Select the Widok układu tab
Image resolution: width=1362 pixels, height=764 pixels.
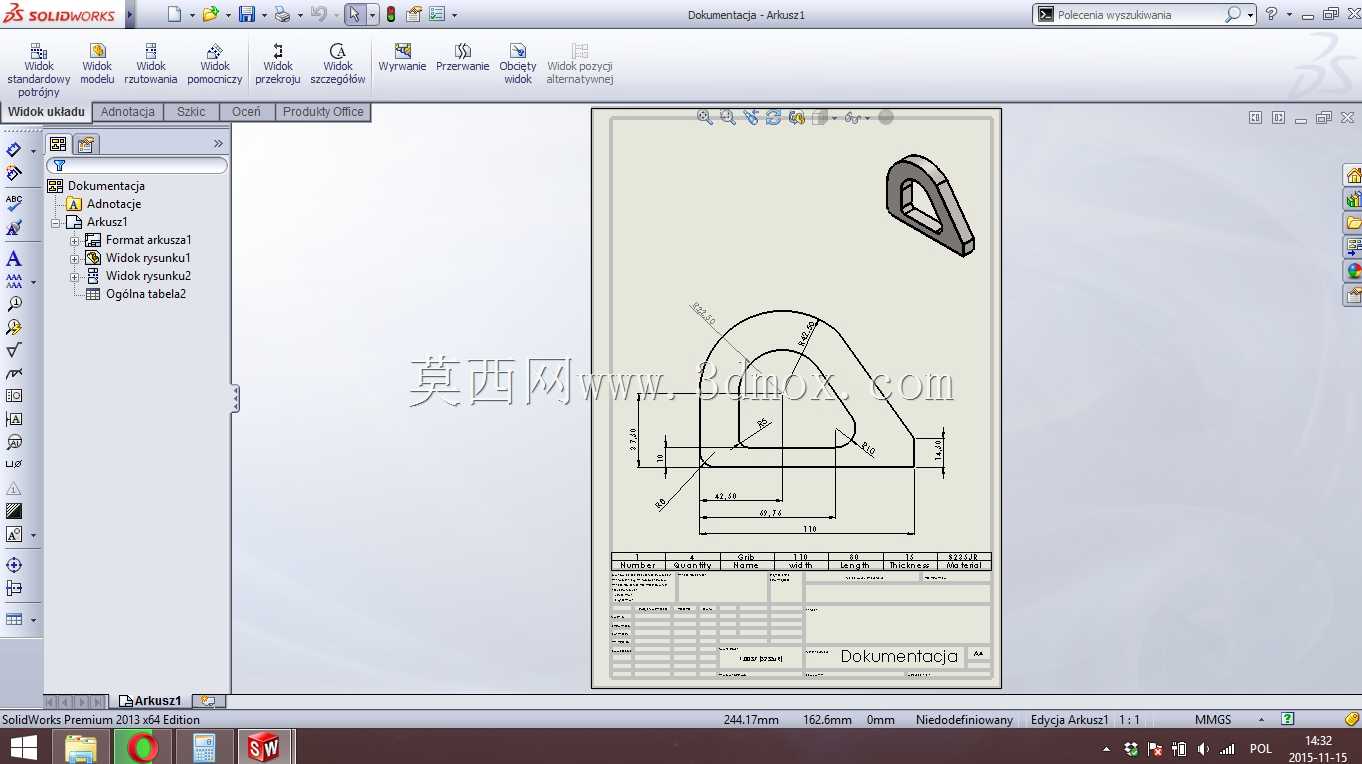point(46,112)
